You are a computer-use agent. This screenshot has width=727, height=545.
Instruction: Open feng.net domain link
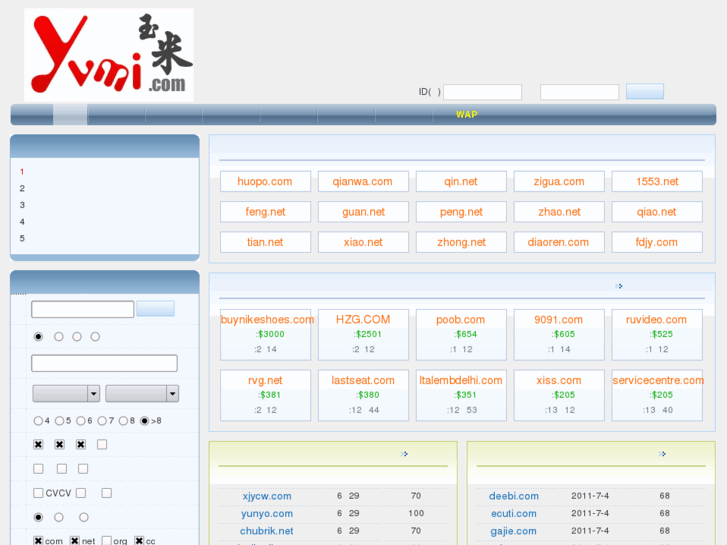coord(265,212)
